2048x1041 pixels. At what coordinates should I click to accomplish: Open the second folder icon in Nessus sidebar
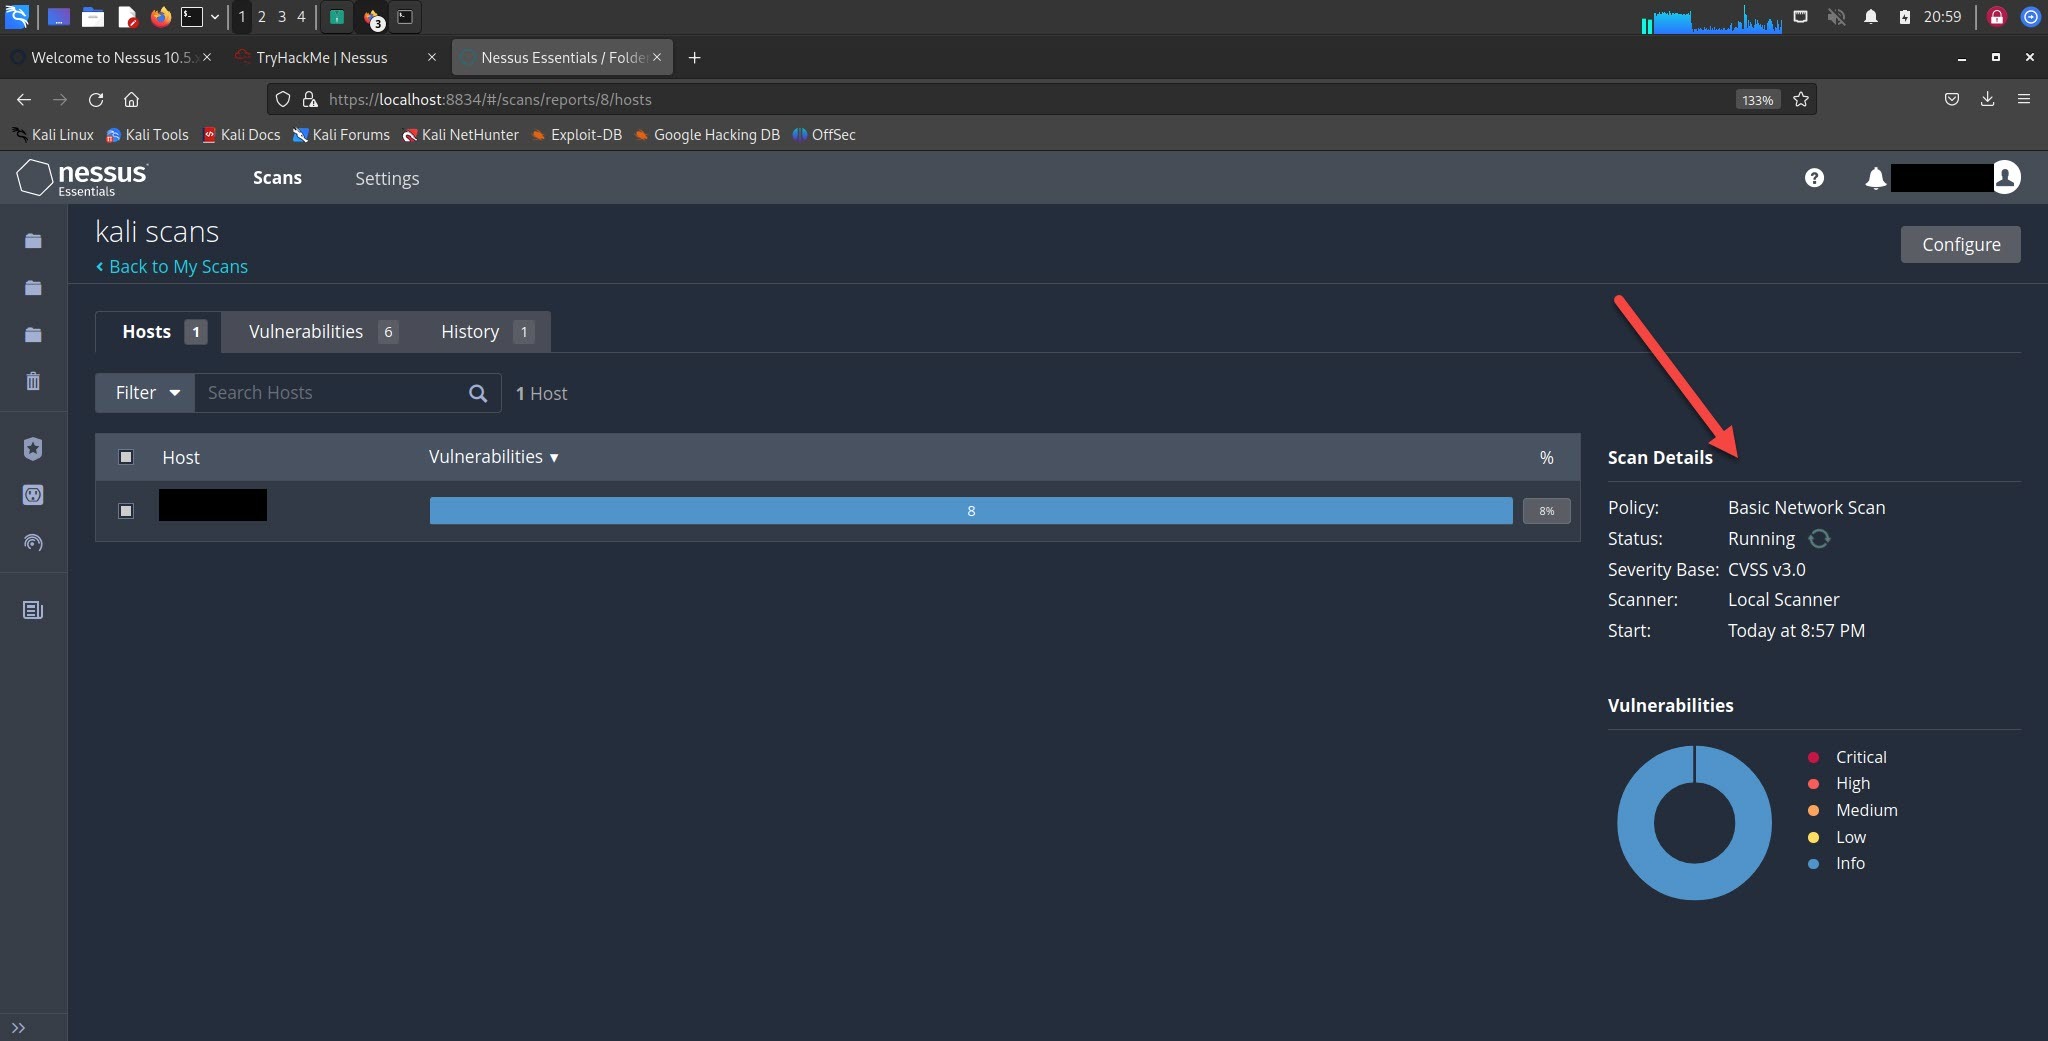click(33, 288)
